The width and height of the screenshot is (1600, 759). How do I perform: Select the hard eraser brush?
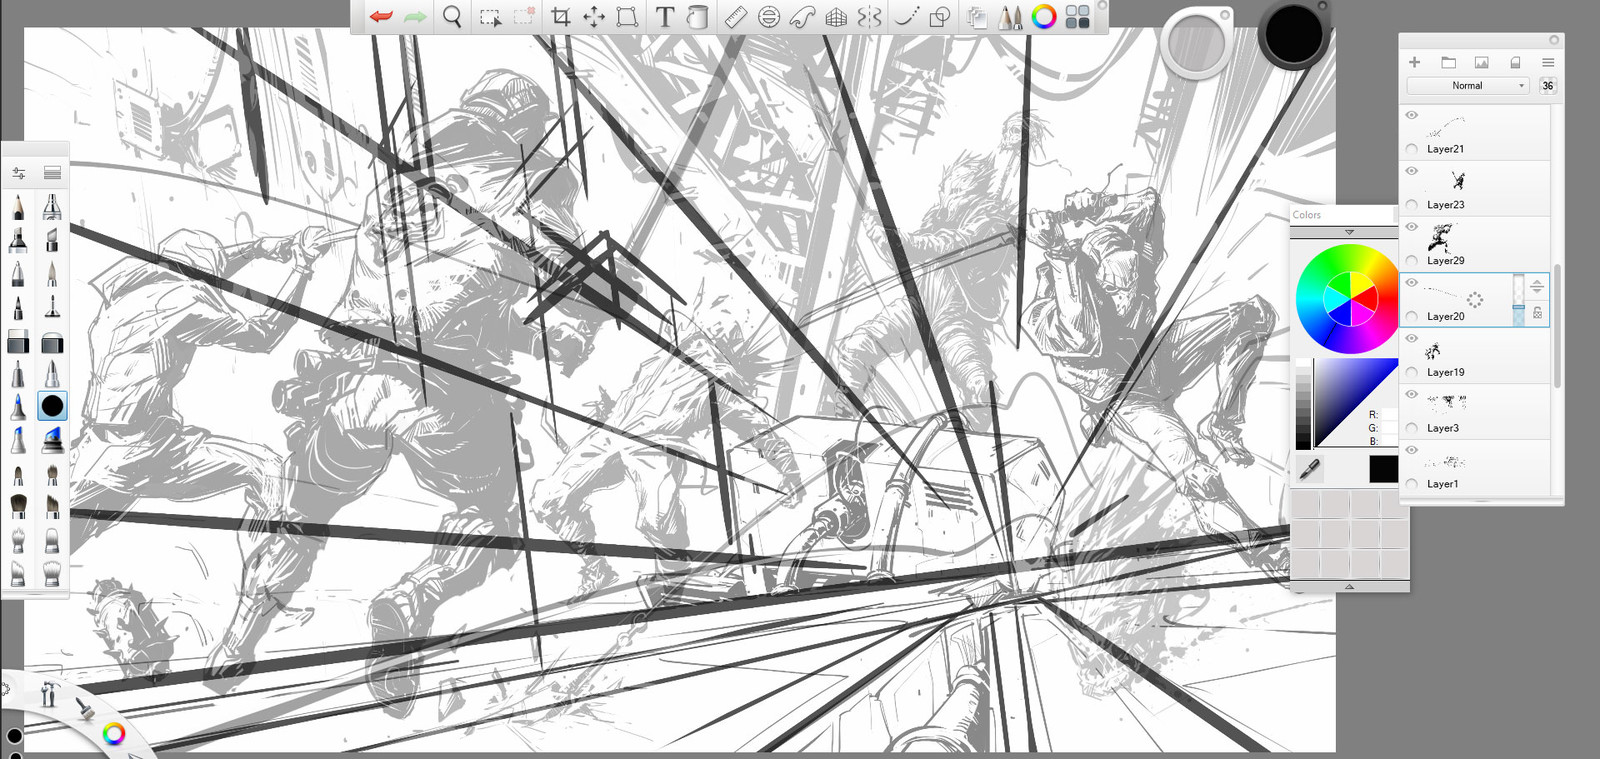click(x=18, y=343)
